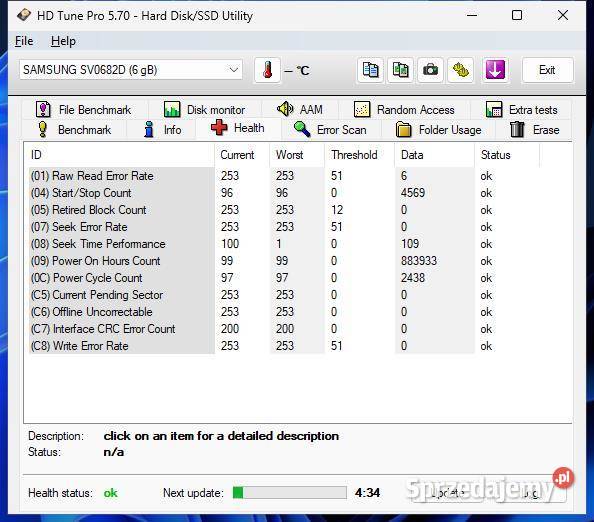594x522 pixels.
Task: Click the green ok health status text
Action: coord(111,493)
